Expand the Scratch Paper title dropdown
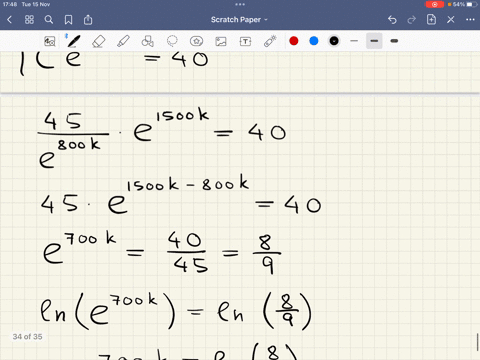Image resolution: width=480 pixels, height=360 pixels. tap(239, 20)
